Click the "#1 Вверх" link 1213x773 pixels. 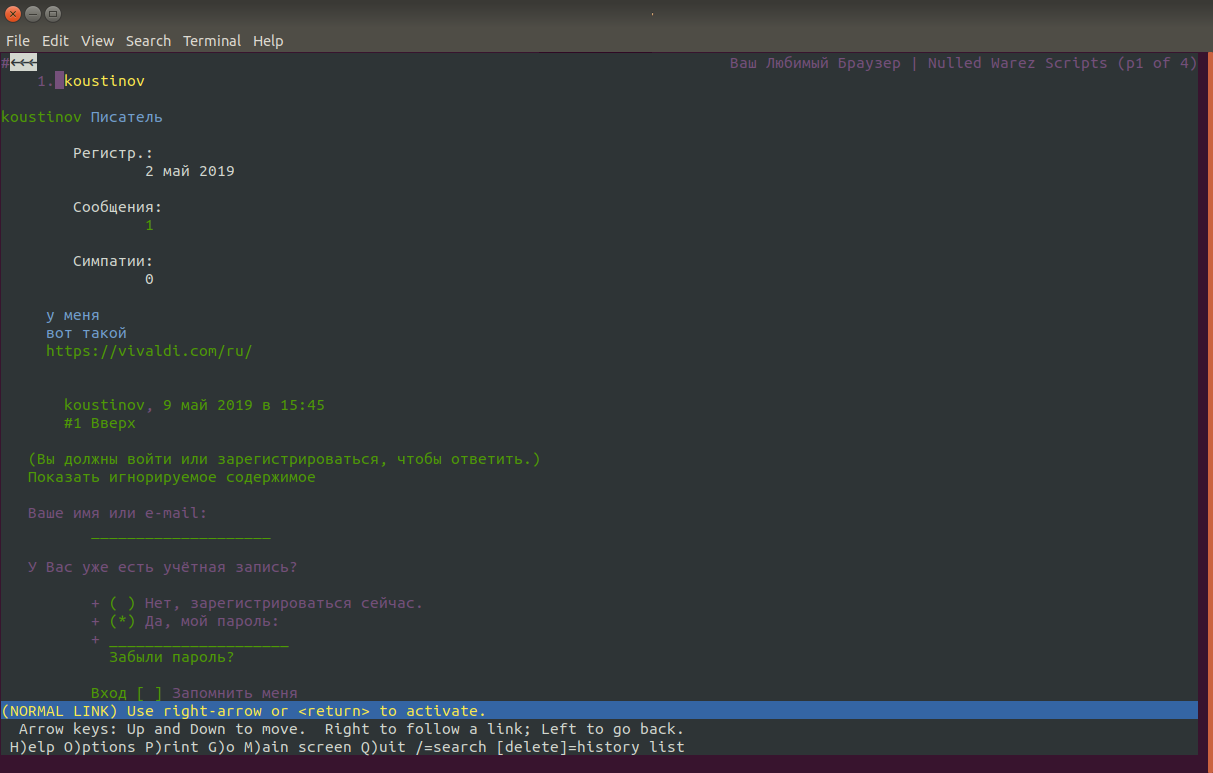[x=100, y=423]
